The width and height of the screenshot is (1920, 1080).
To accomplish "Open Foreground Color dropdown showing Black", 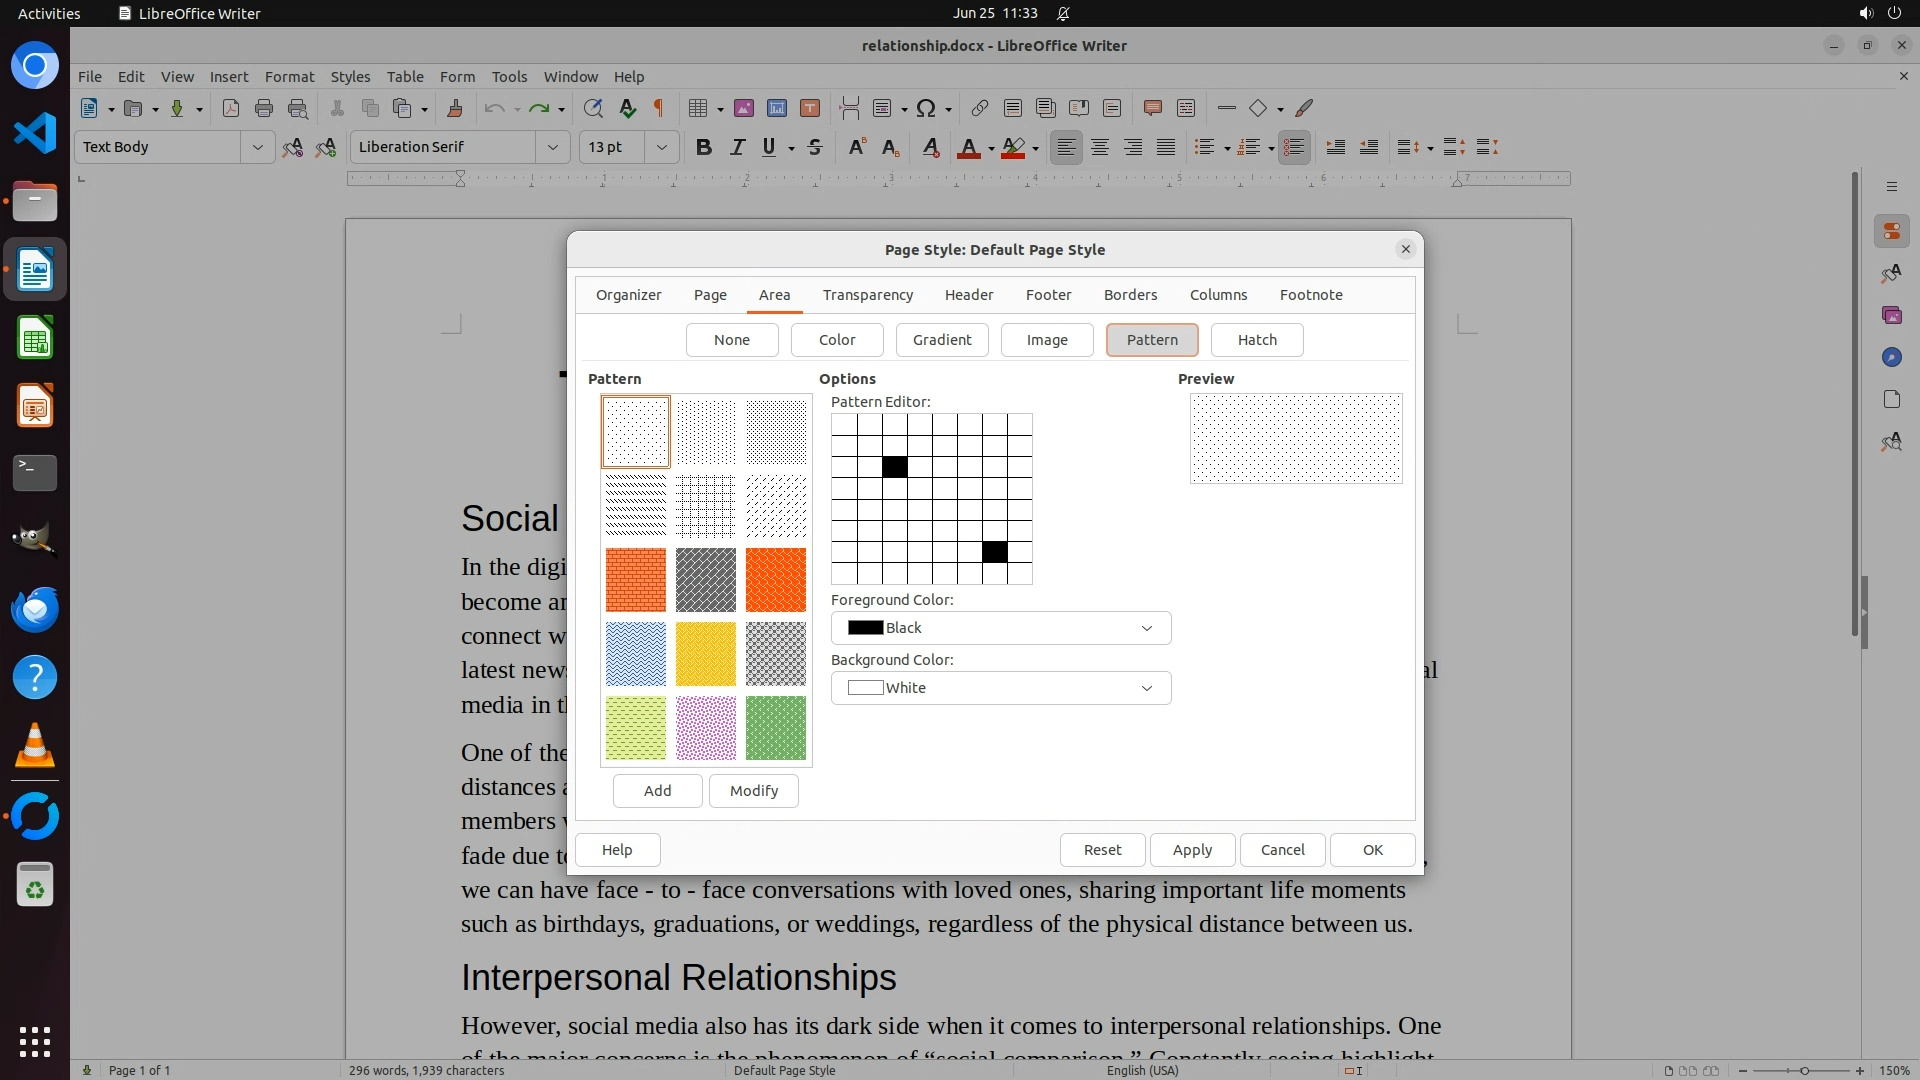I will 1000,628.
